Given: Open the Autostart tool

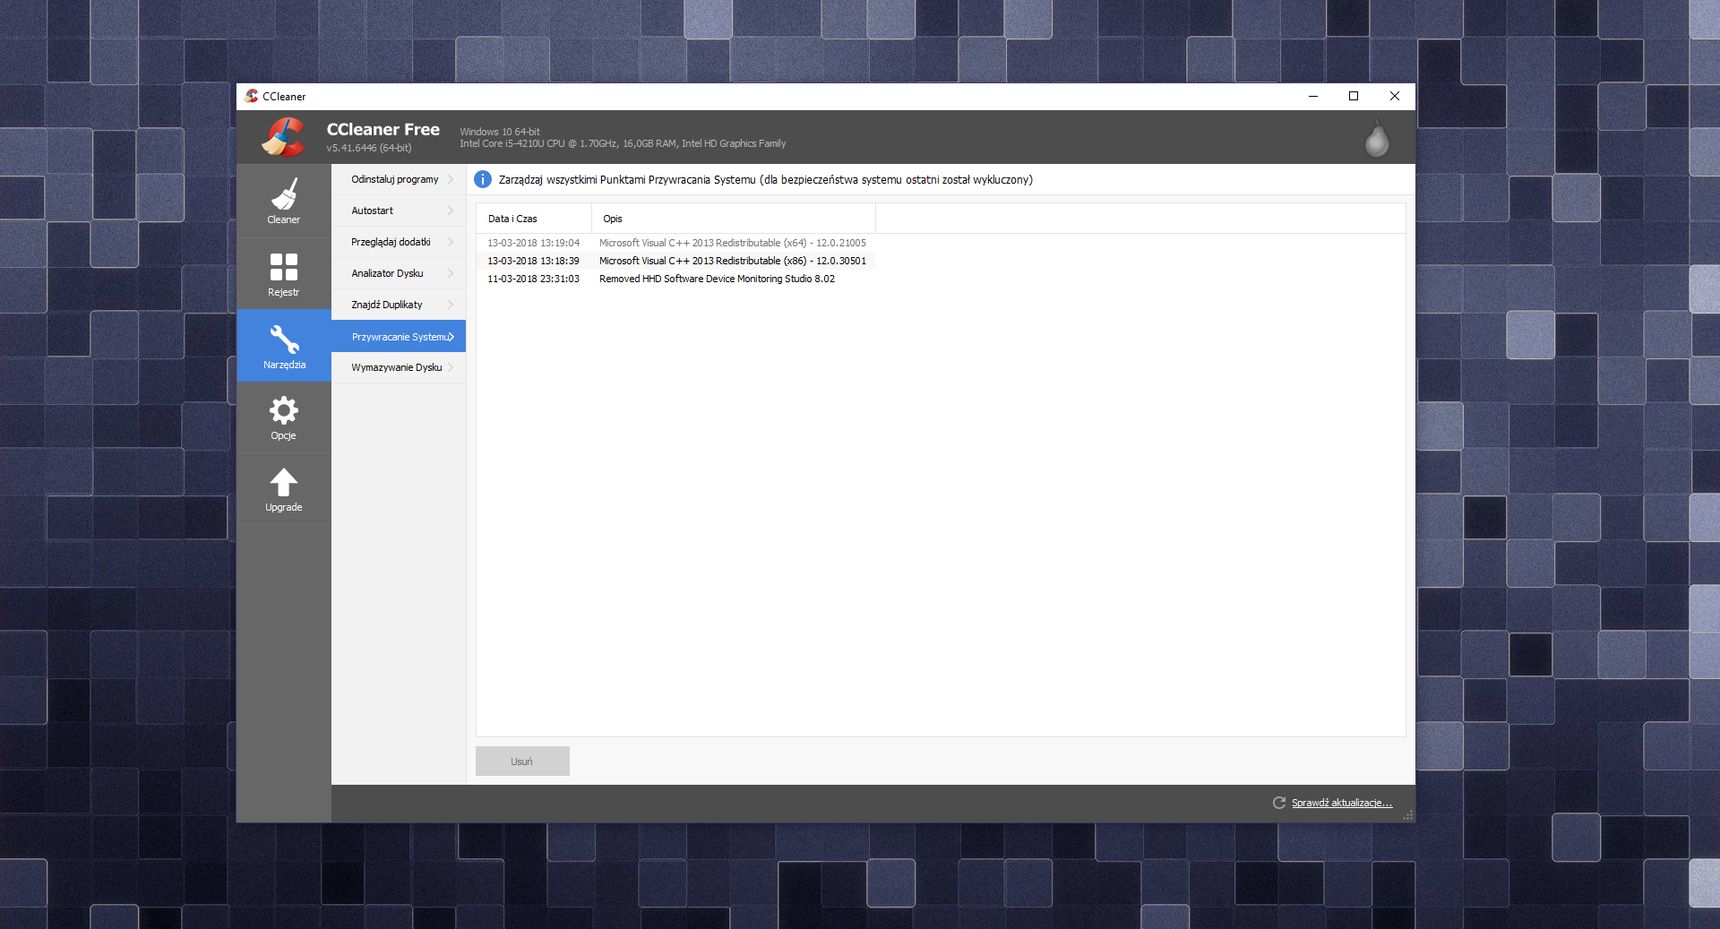Looking at the screenshot, I should pos(398,210).
